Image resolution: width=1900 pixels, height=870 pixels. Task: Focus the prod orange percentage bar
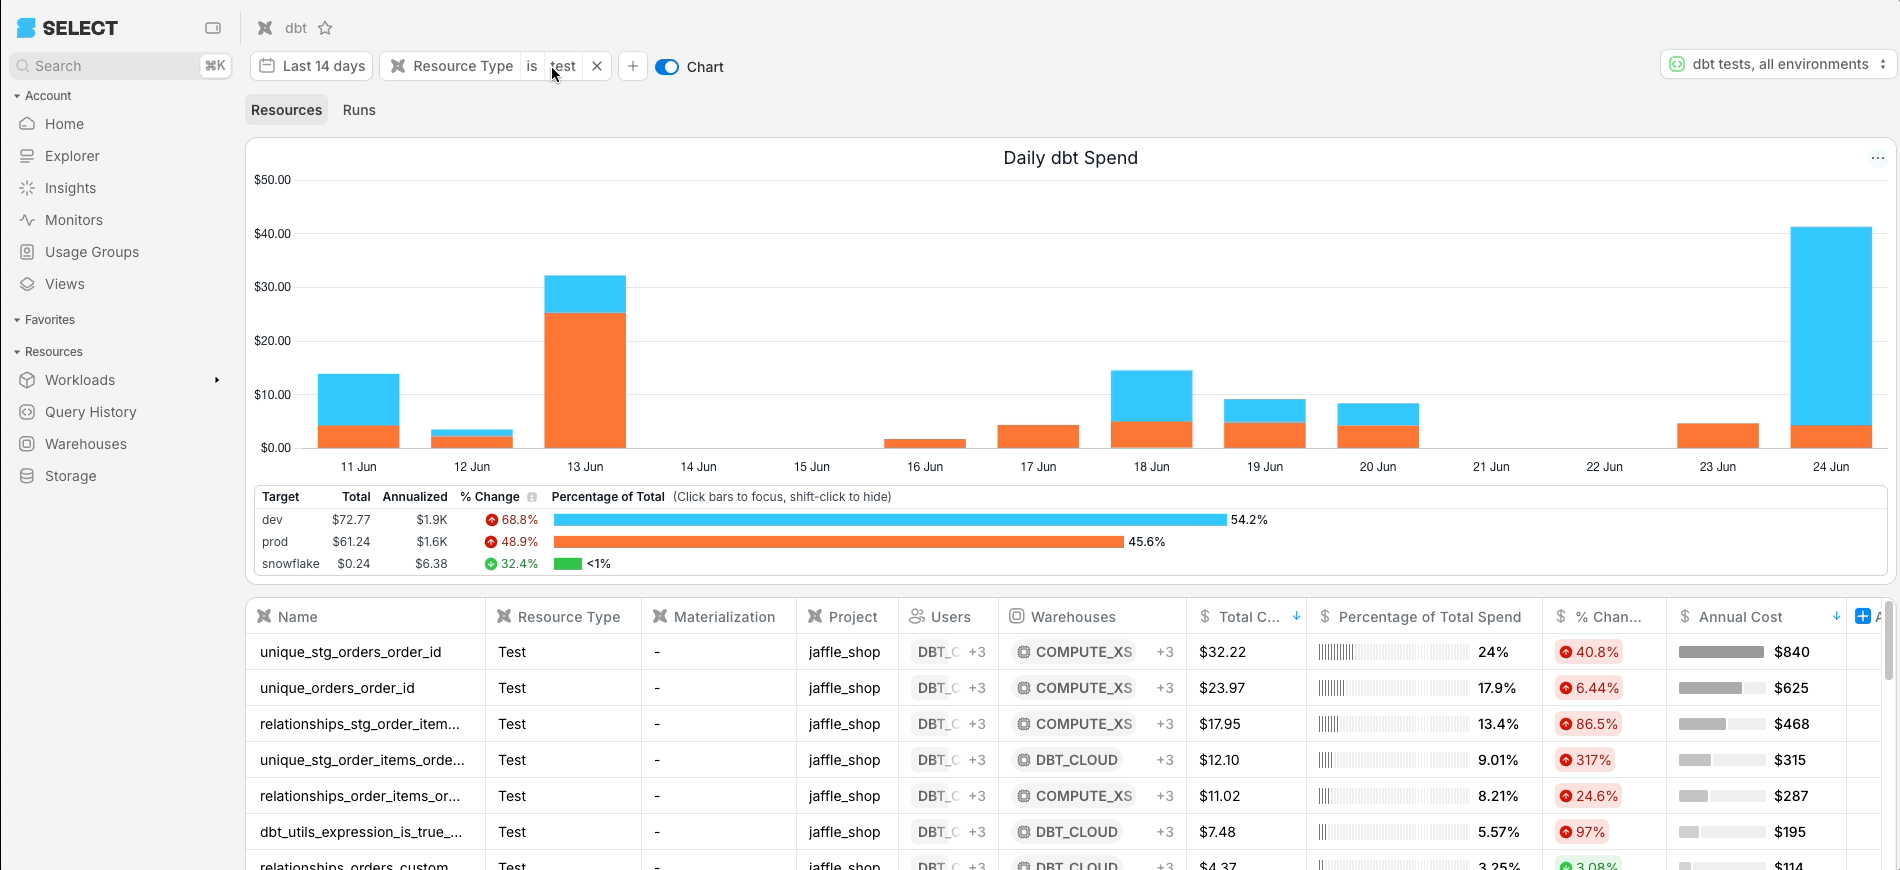point(839,542)
